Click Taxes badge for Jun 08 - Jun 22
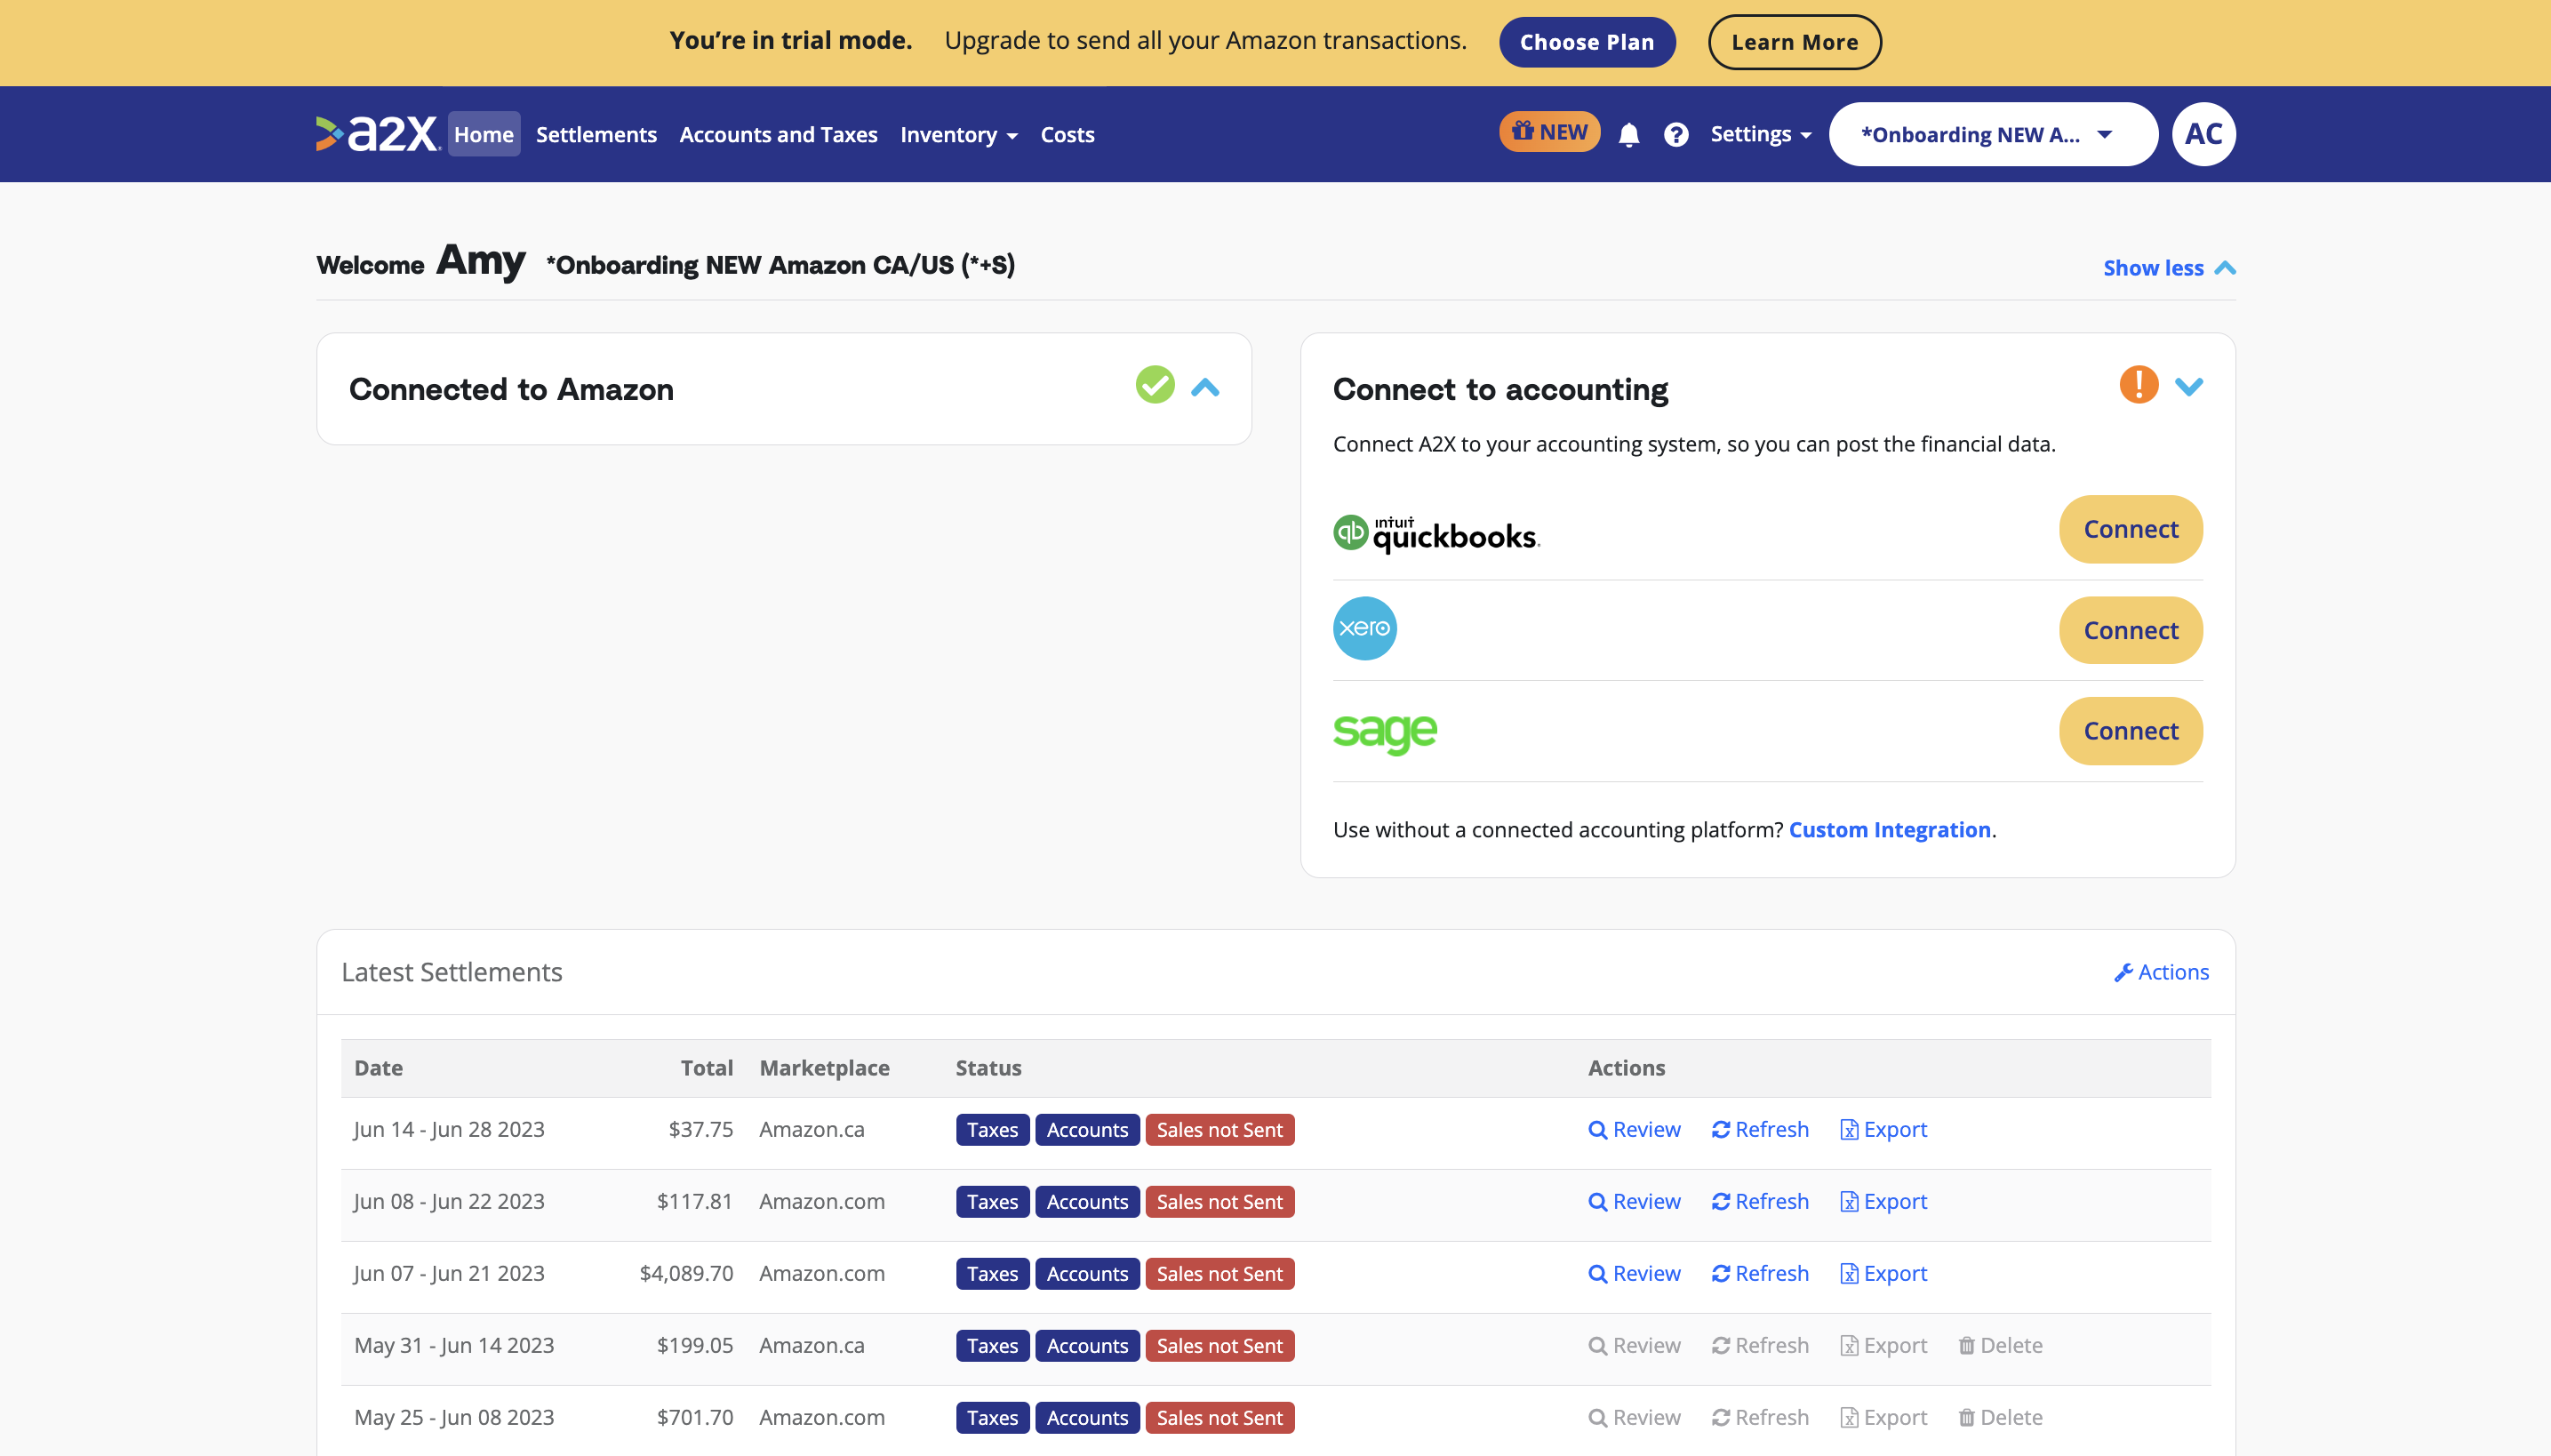This screenshot has width=2551, height=1456. pyautogui.click(x=992, y=1202)
